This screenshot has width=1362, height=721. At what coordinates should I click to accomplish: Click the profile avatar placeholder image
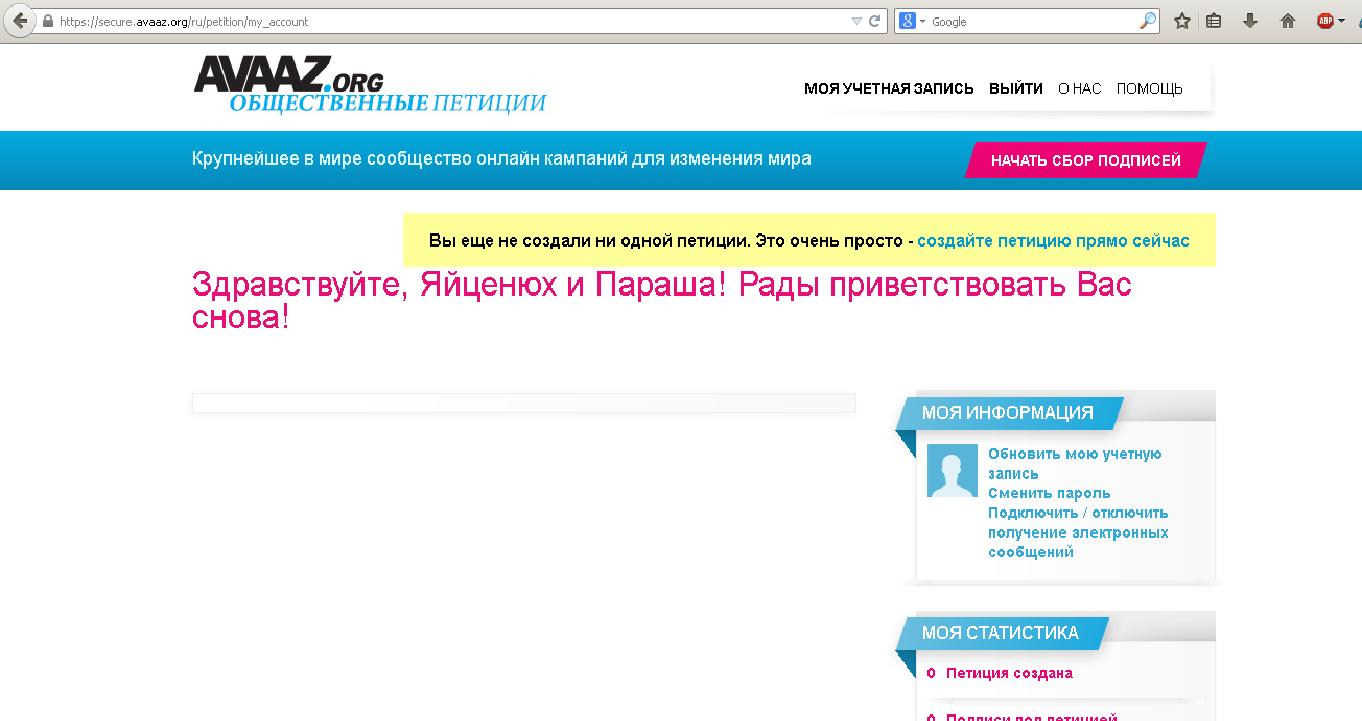952,470
